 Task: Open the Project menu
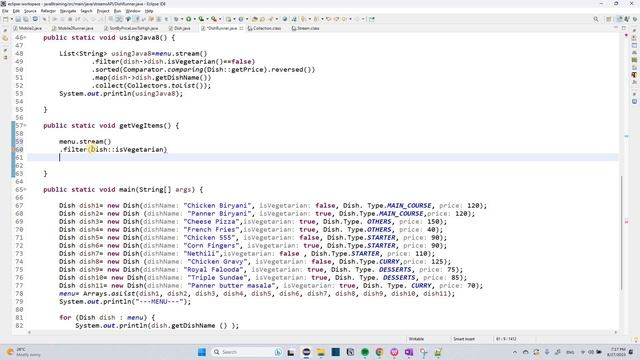coord(103,11)
